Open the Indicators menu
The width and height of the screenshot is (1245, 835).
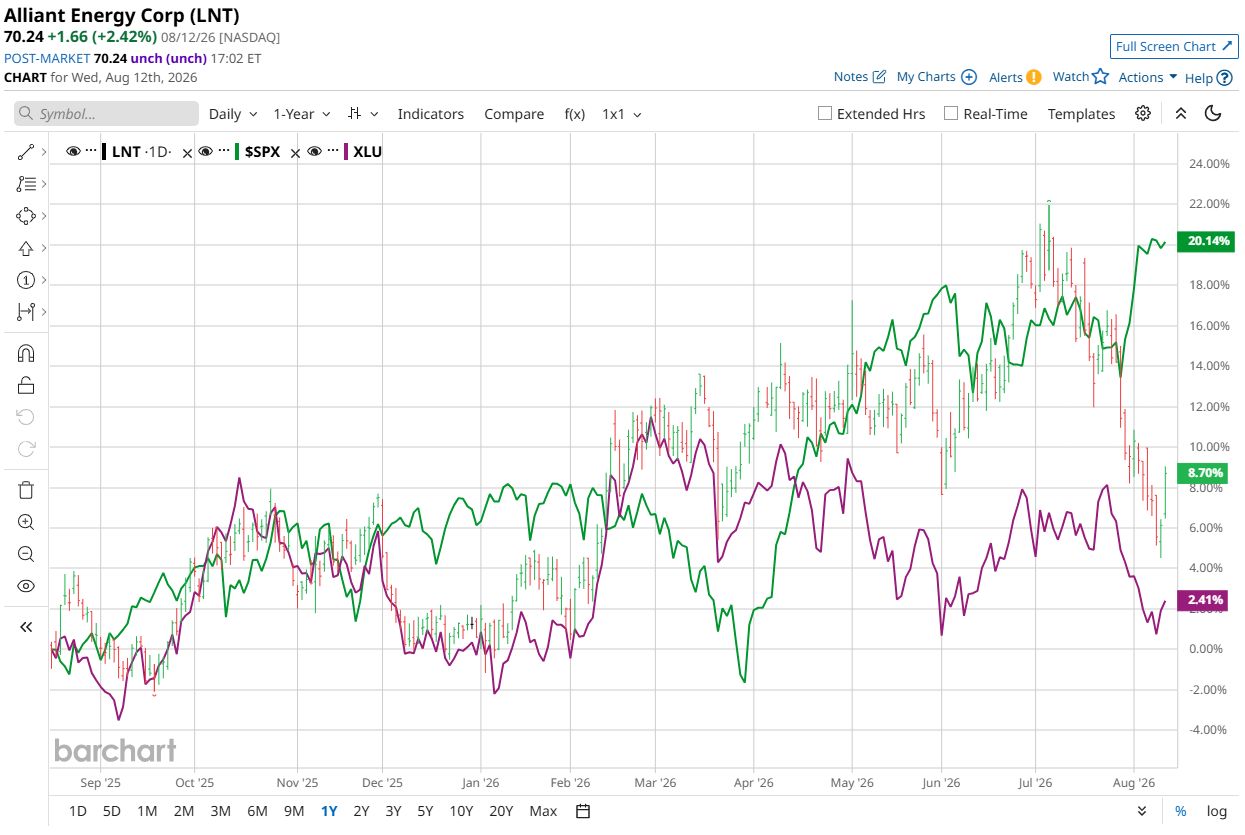431,114
